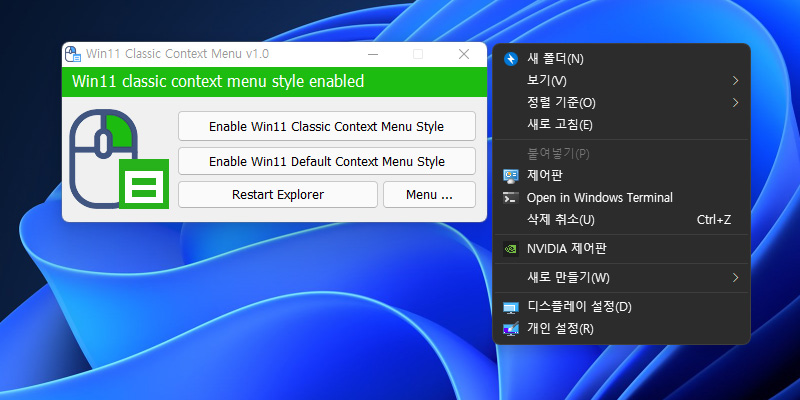Click the green status banner text
This screenshot has height=400, width=800.
pyautogui.click(x=218, y=82)
